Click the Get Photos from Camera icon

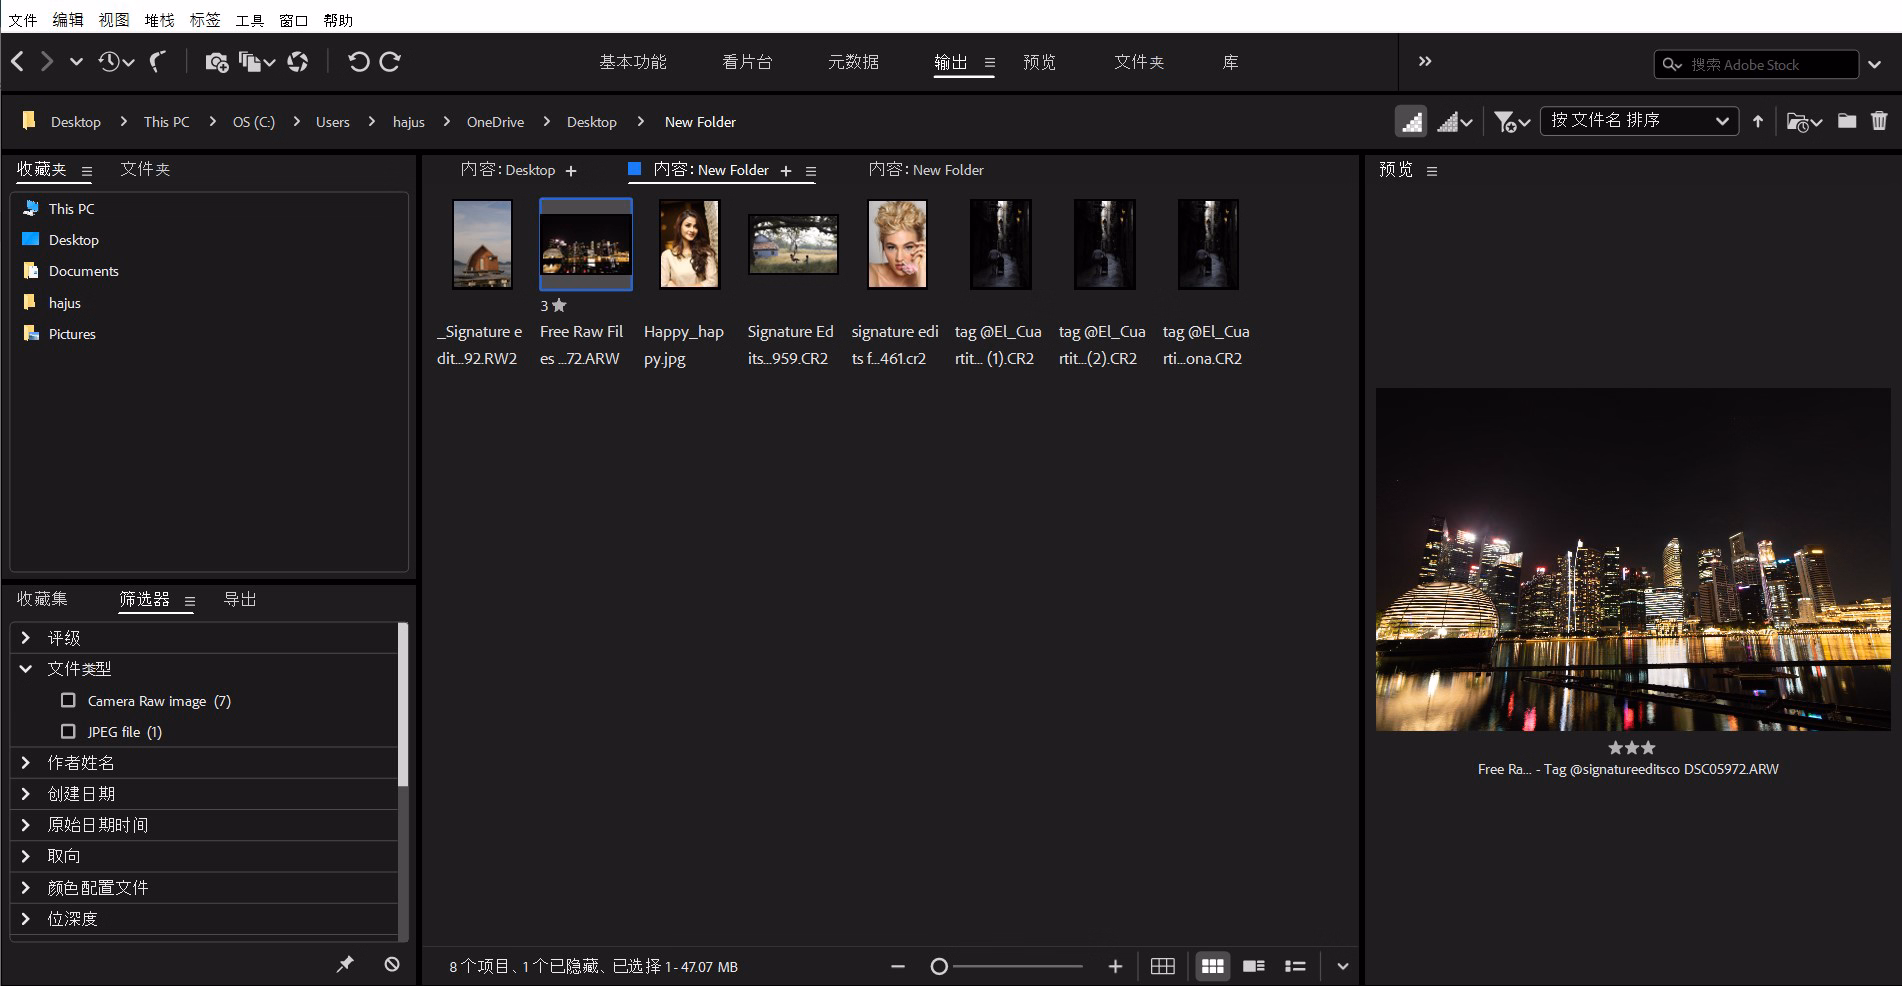tap(216, 62)
